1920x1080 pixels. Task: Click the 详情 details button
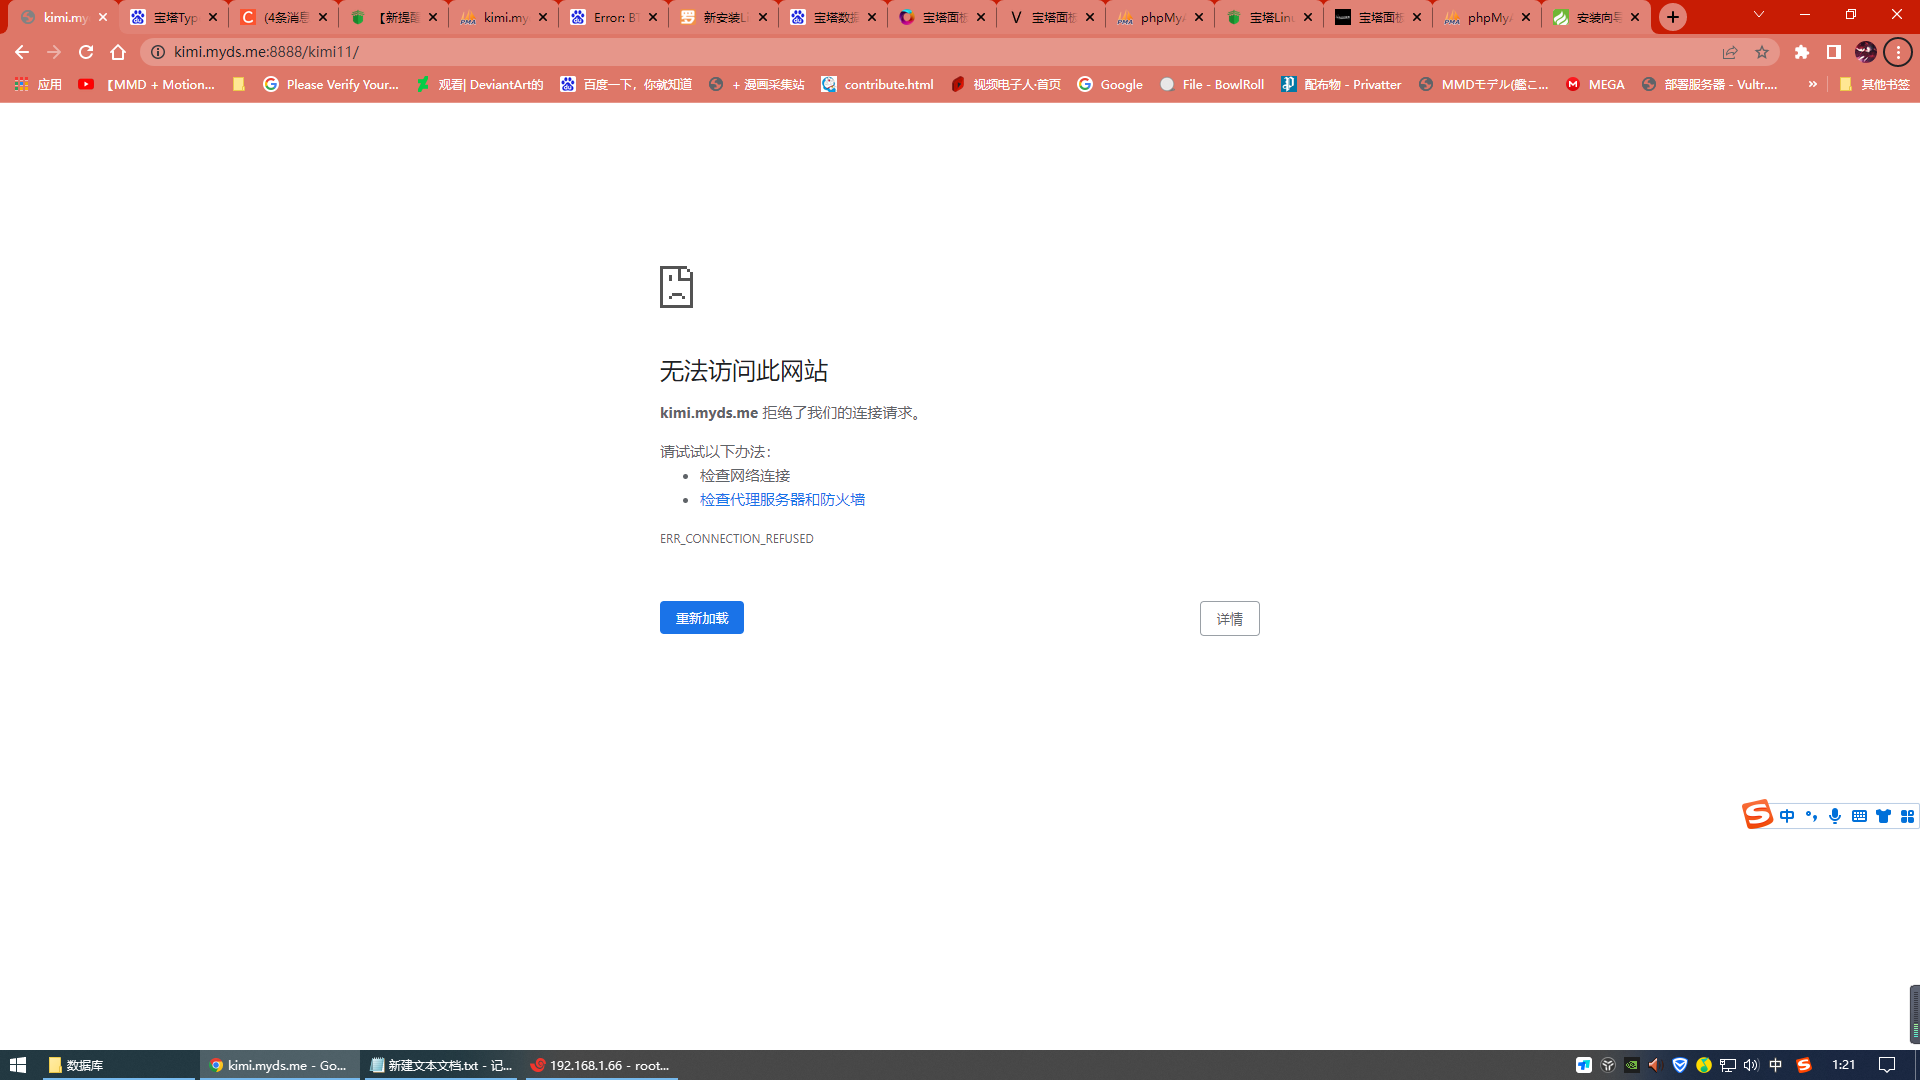(x=1229, y=619)
